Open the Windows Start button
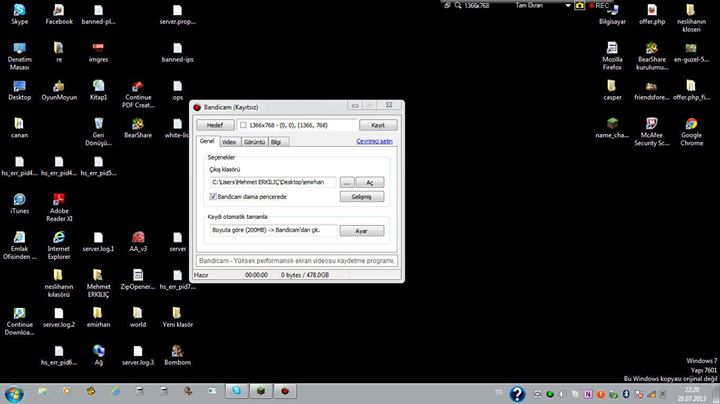The height and width of the screenshot is (404, 720). [x=14, y=394]
